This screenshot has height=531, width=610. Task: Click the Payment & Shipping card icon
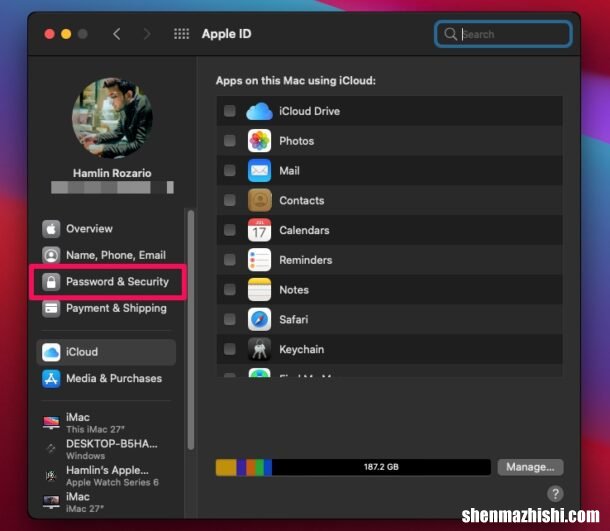(51, 308)
